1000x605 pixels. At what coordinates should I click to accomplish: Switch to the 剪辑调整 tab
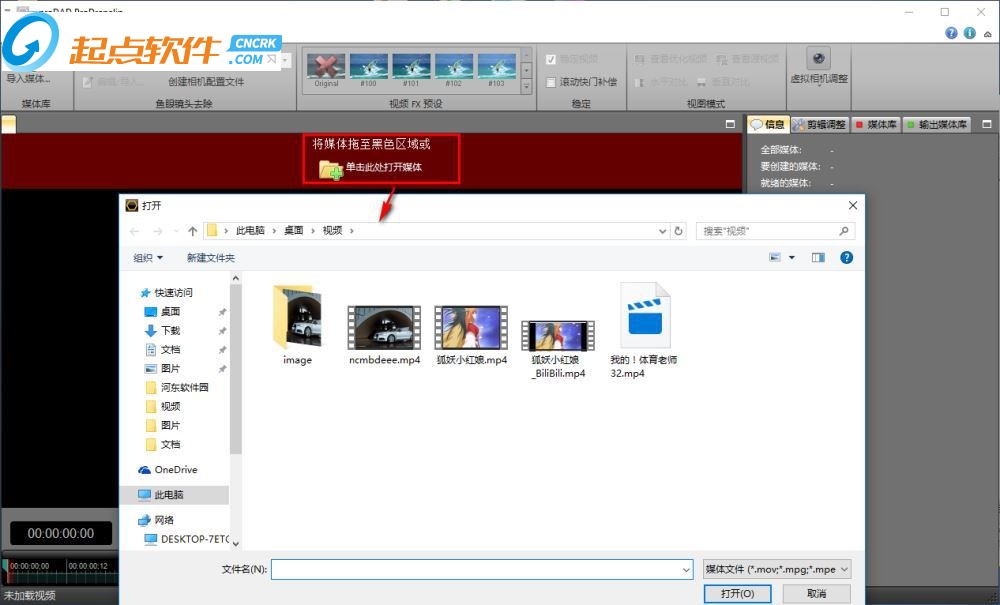pos(820,124)
